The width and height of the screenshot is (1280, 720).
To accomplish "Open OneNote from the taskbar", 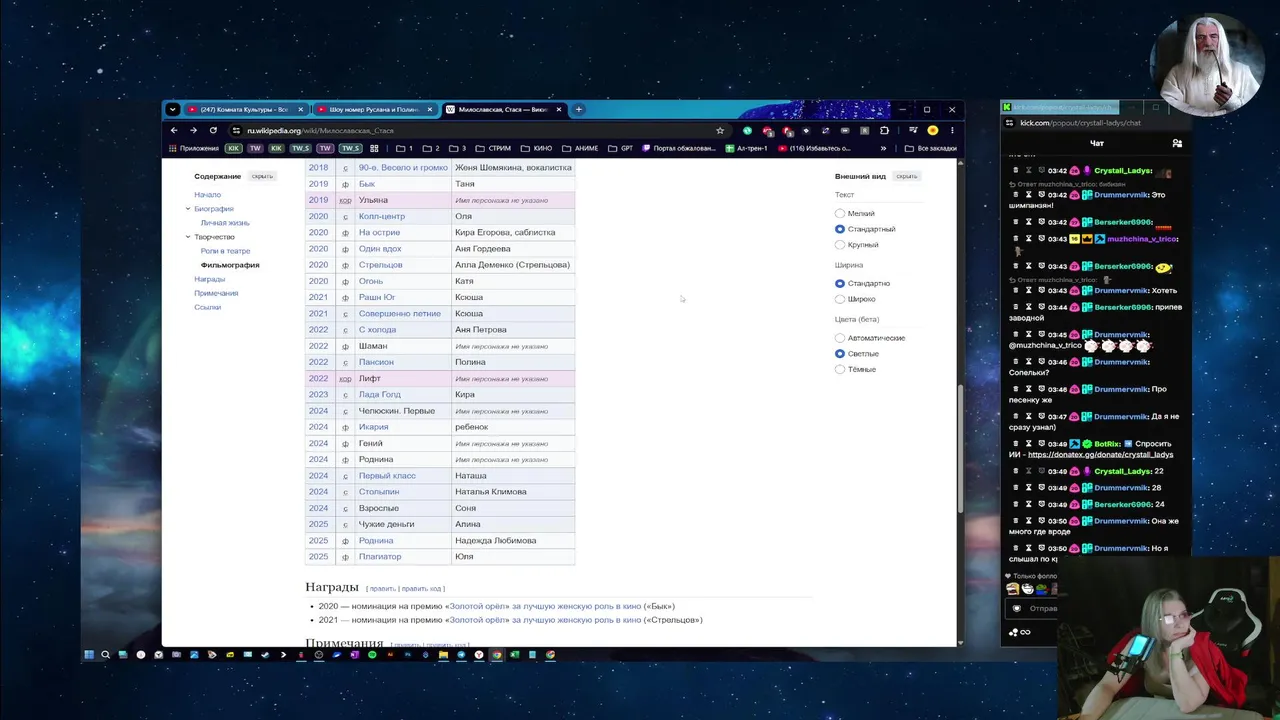I will coord(354,655).
